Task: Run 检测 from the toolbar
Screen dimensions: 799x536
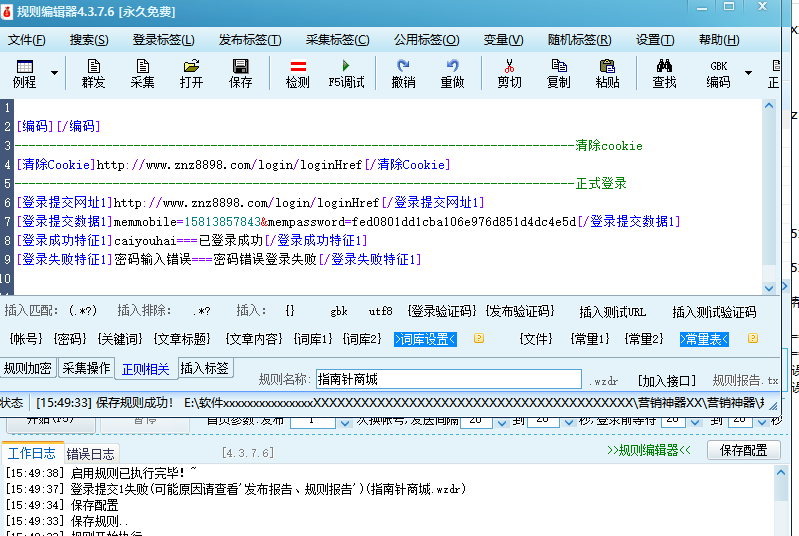Action: tap(297, 73)
